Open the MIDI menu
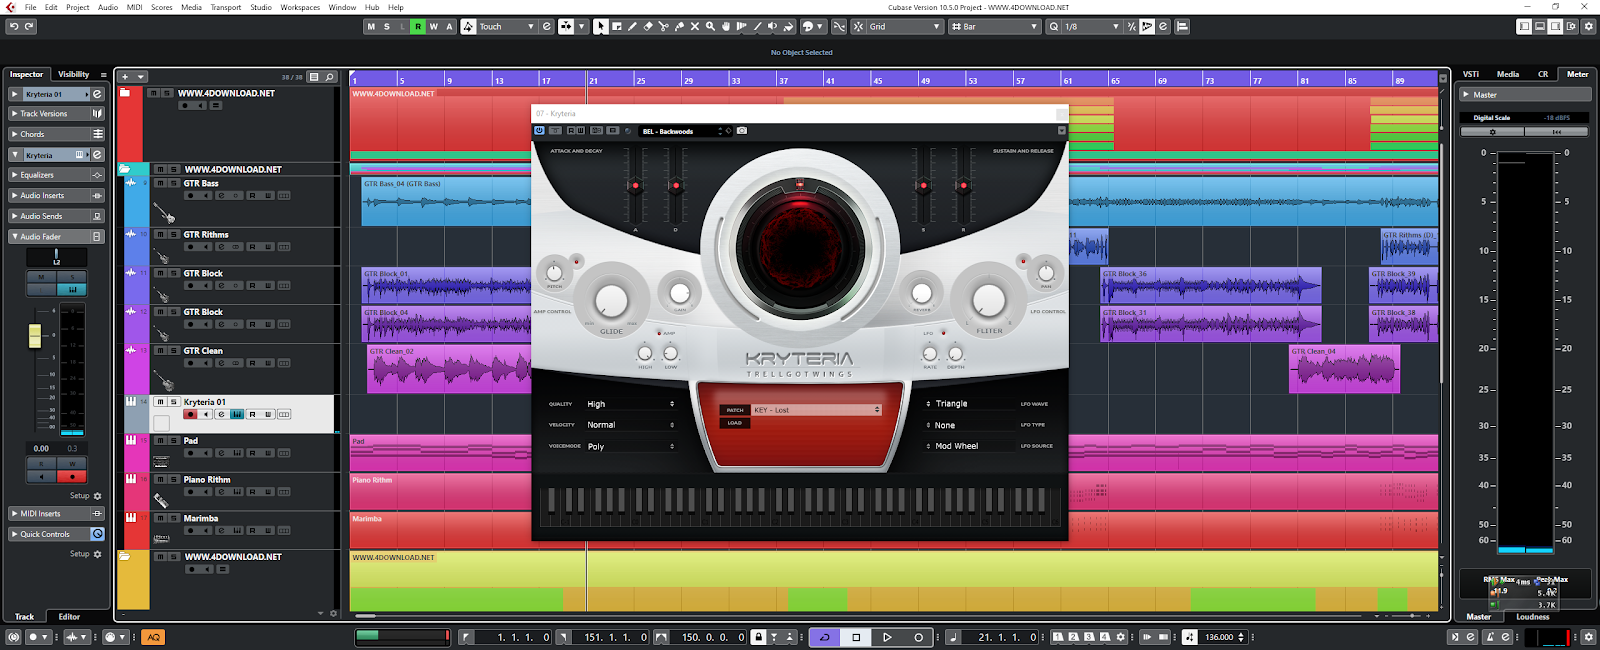1600x650 pixels. [134, 7]
